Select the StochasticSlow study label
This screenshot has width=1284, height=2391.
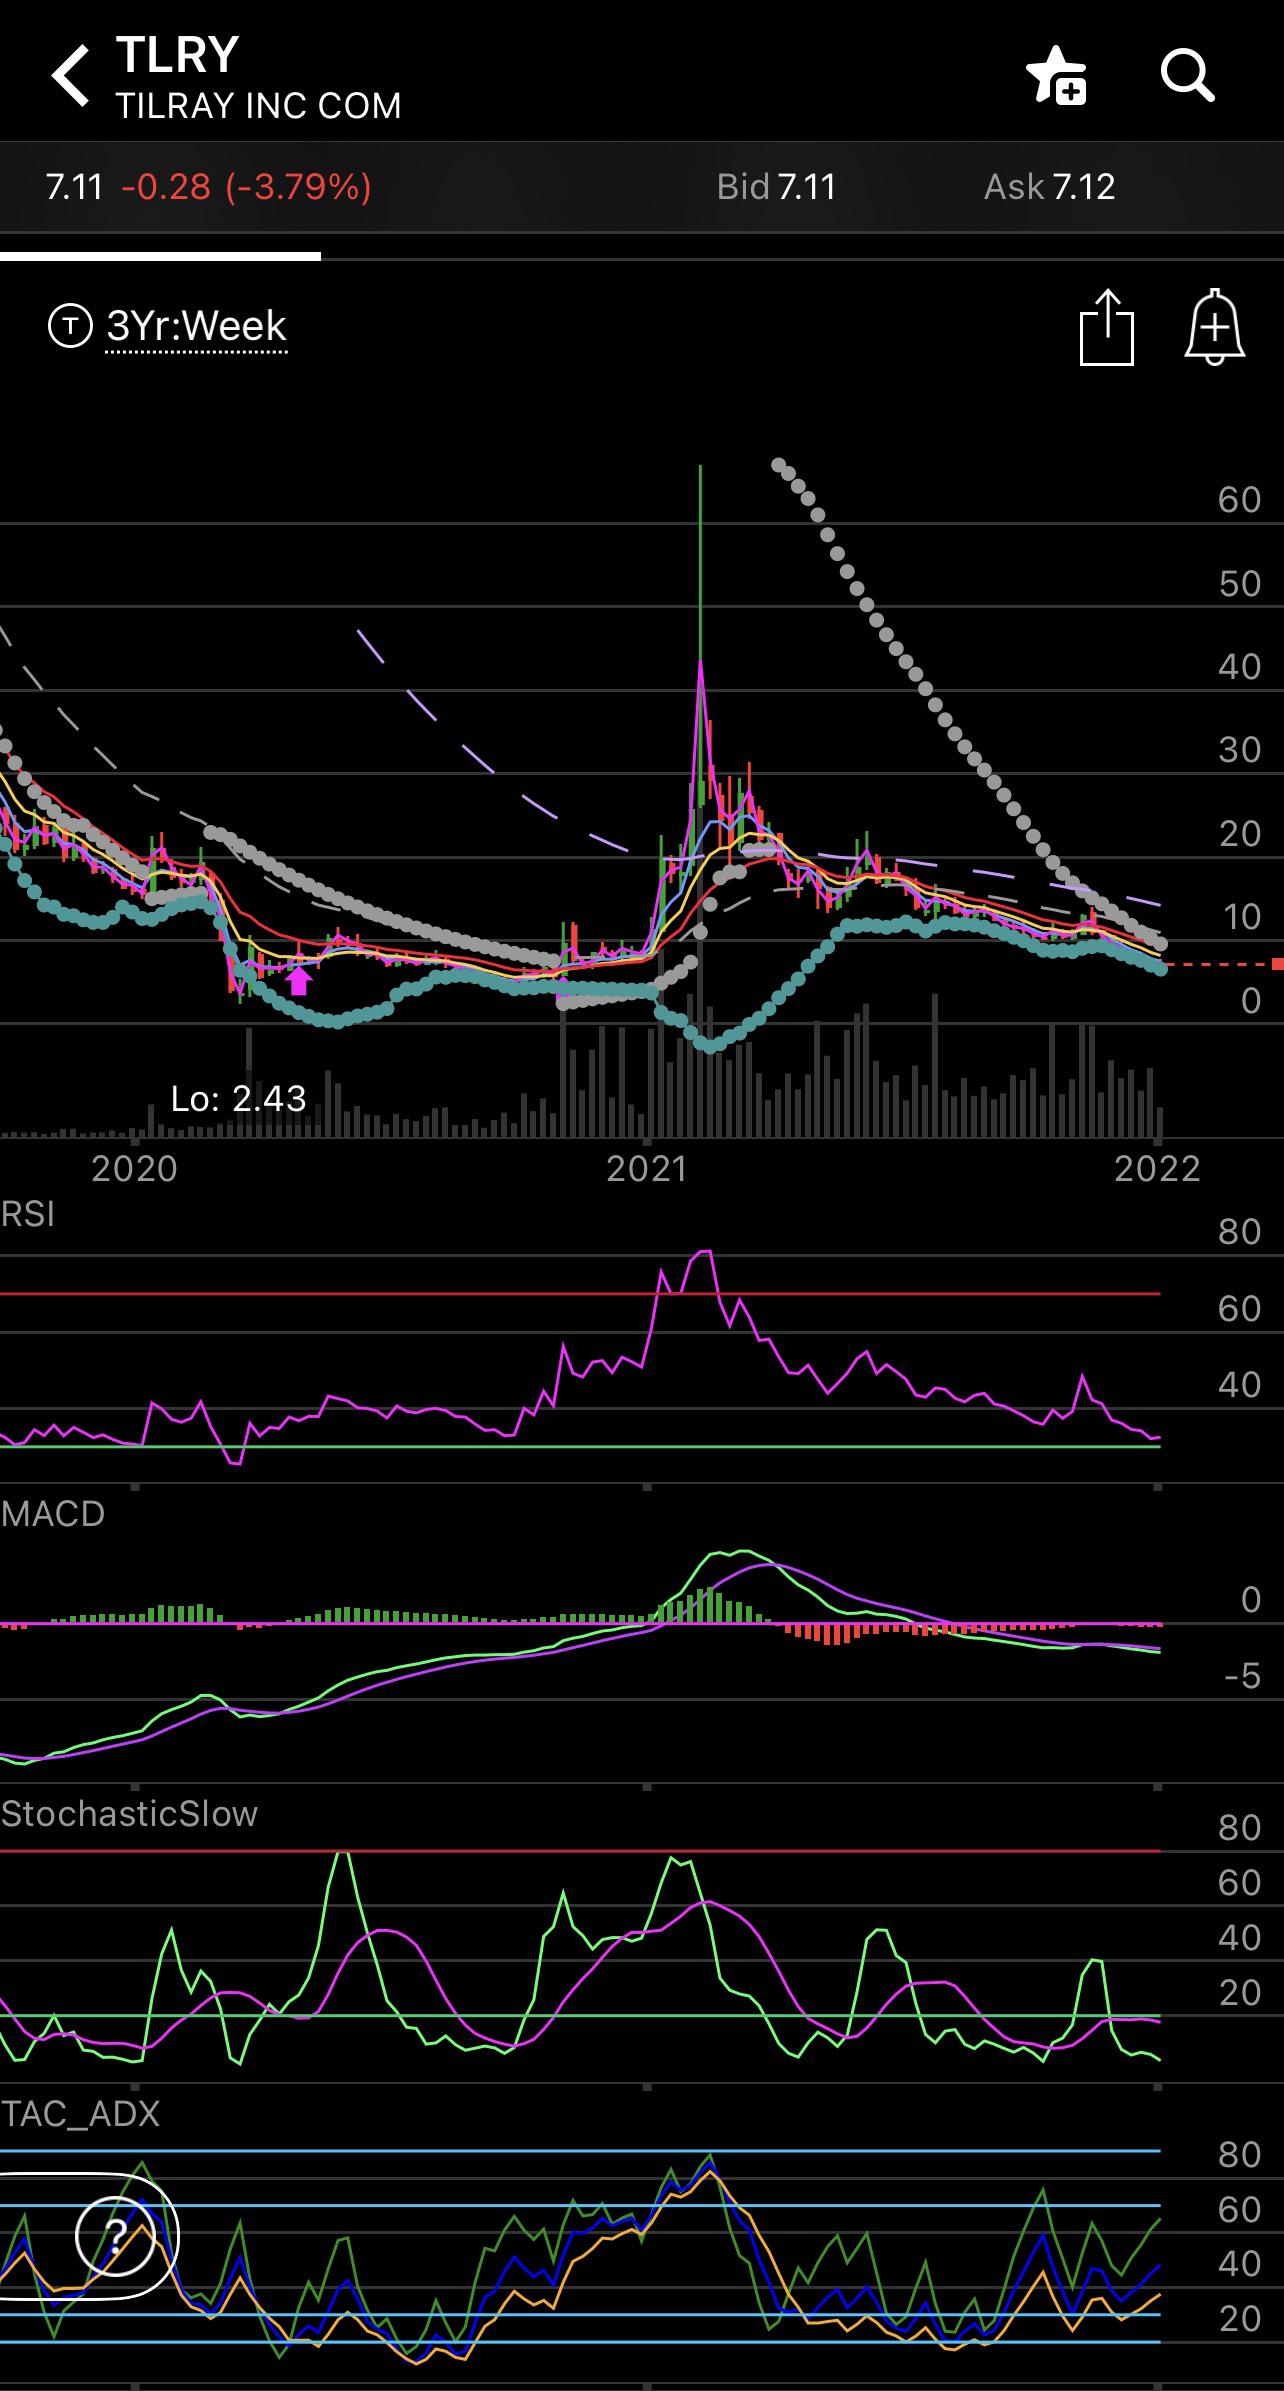click(x=129, y=1814)
